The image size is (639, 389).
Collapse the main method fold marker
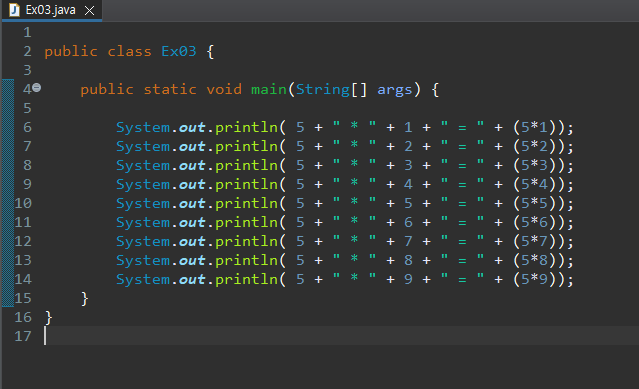point(37,87)
